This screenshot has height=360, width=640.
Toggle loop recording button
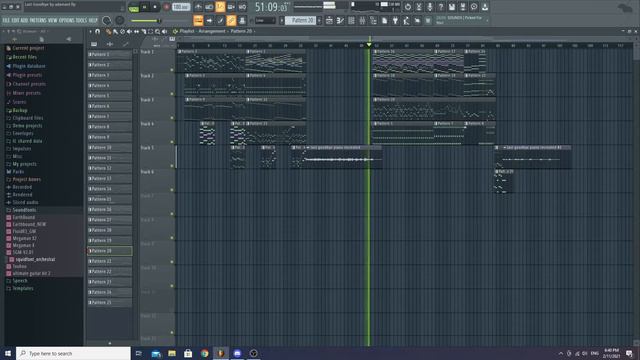click(x=242, y=7)
